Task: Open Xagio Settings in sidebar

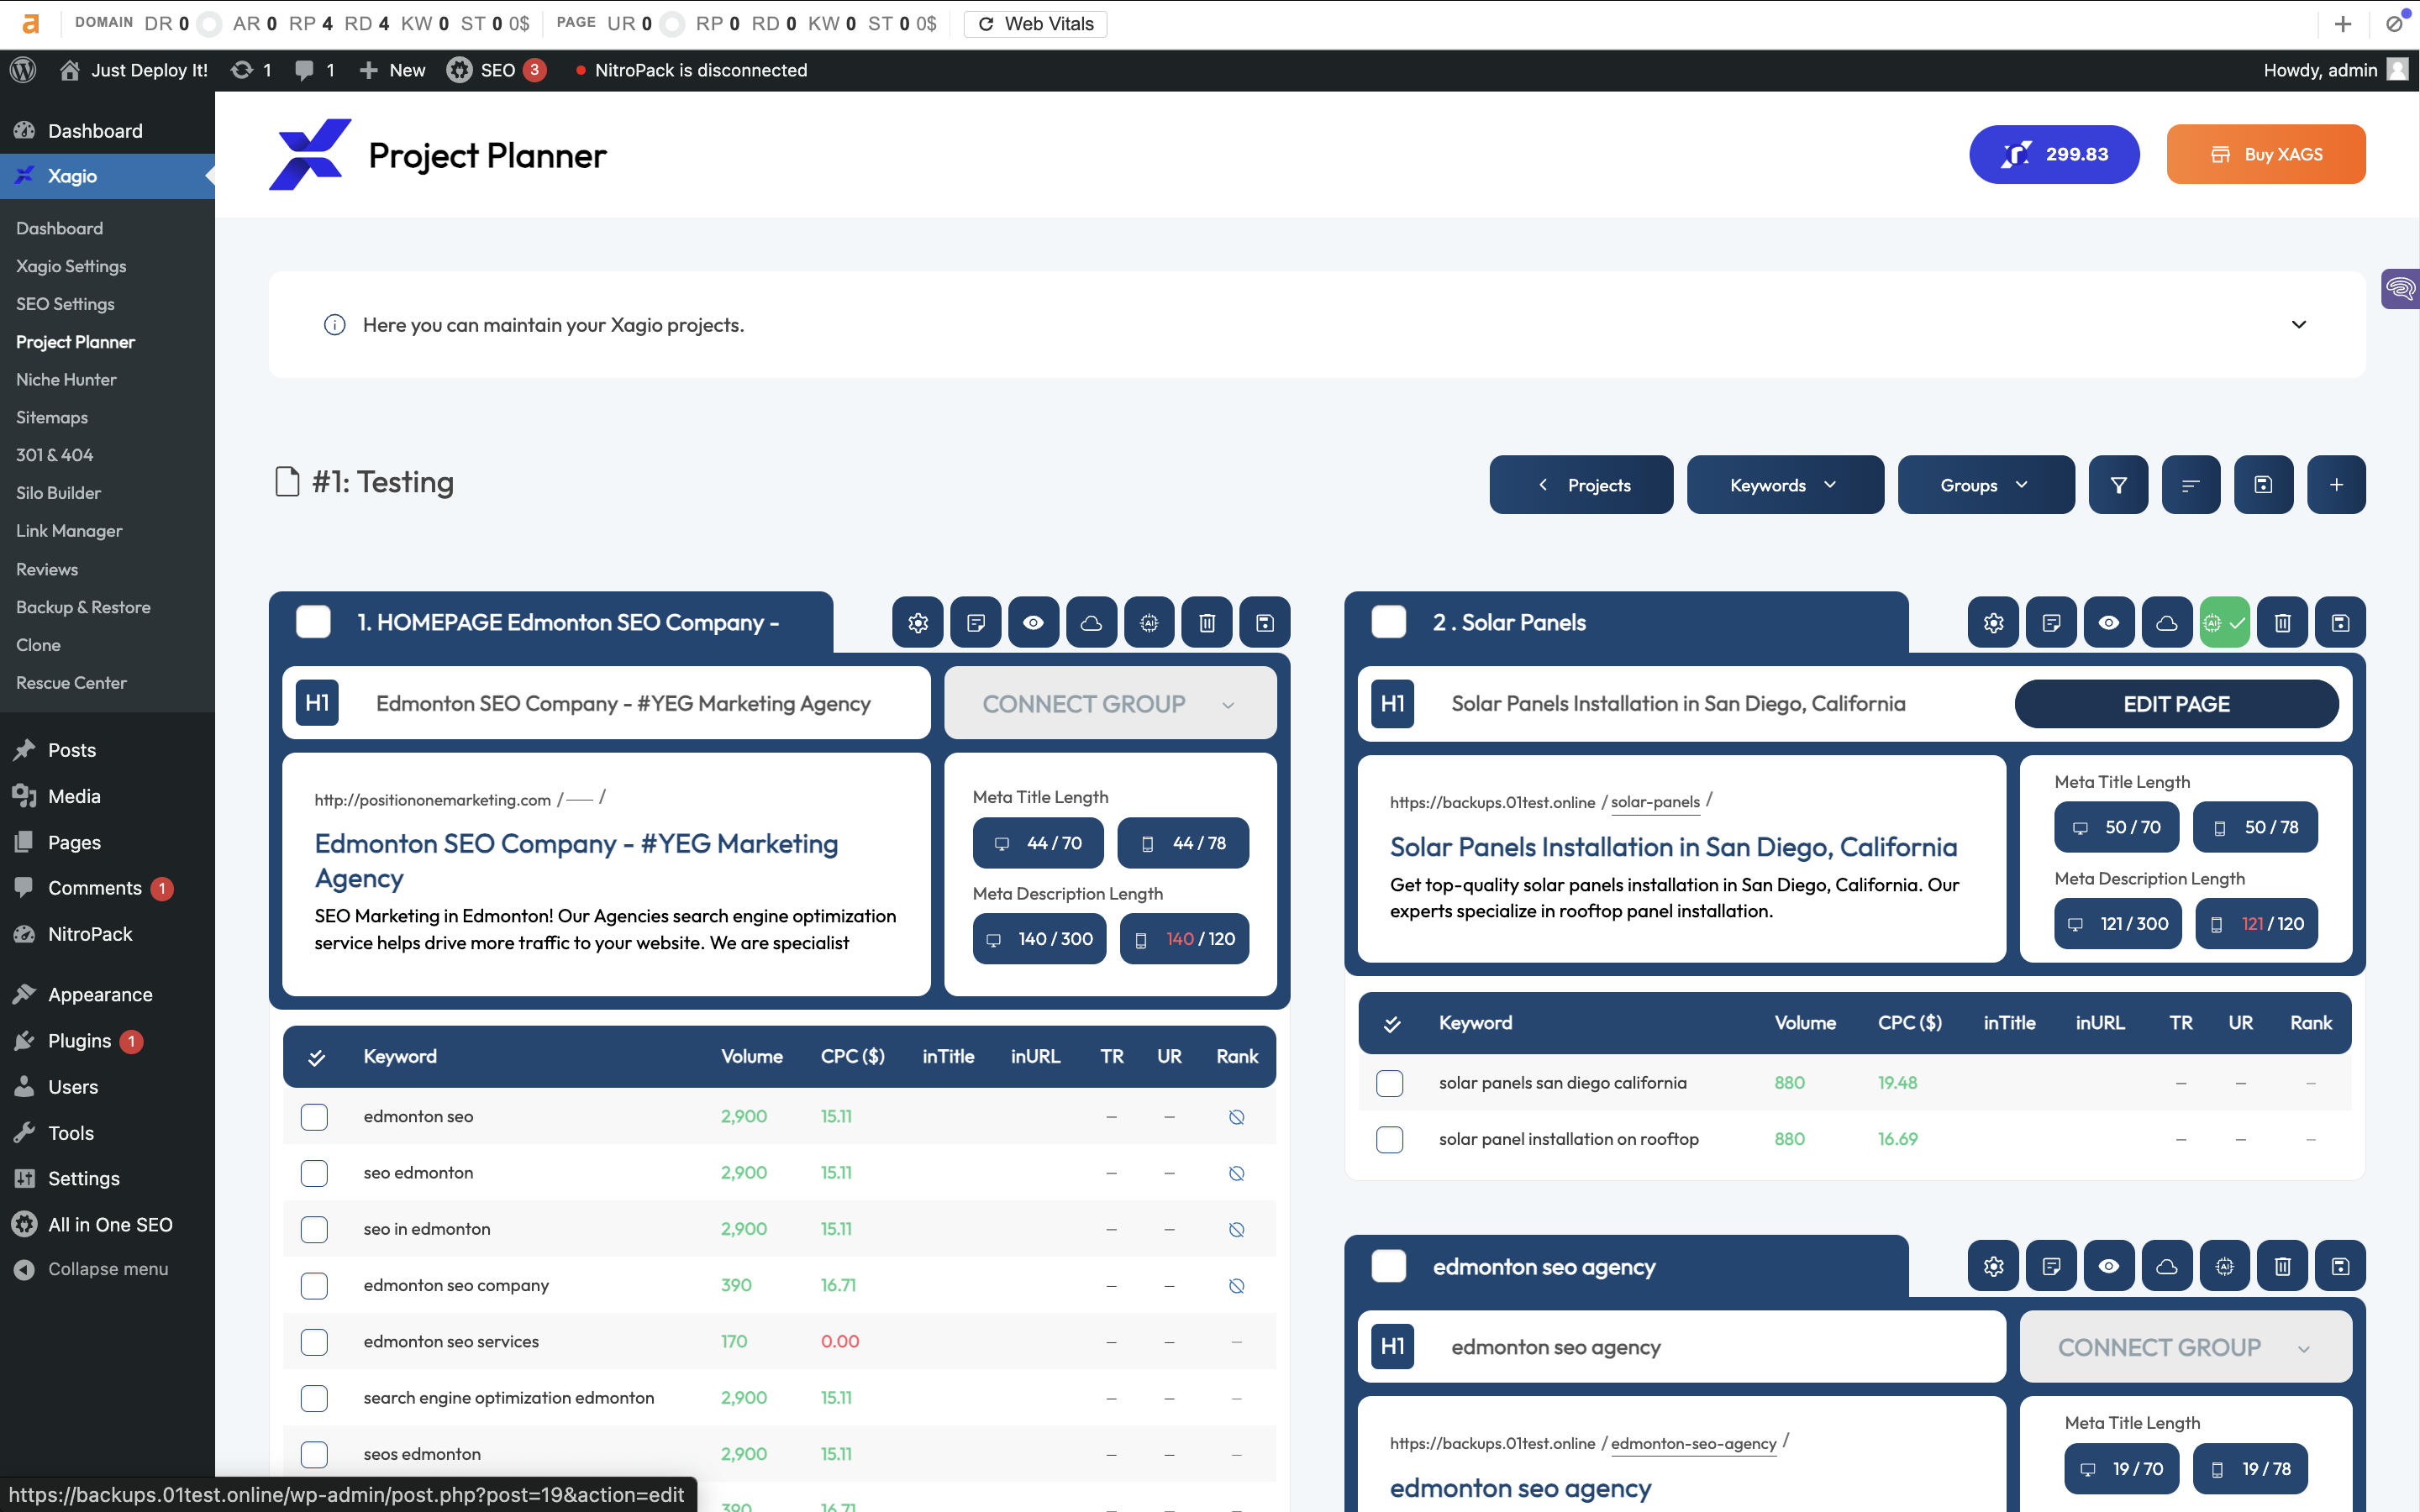Action: [71, 266]
